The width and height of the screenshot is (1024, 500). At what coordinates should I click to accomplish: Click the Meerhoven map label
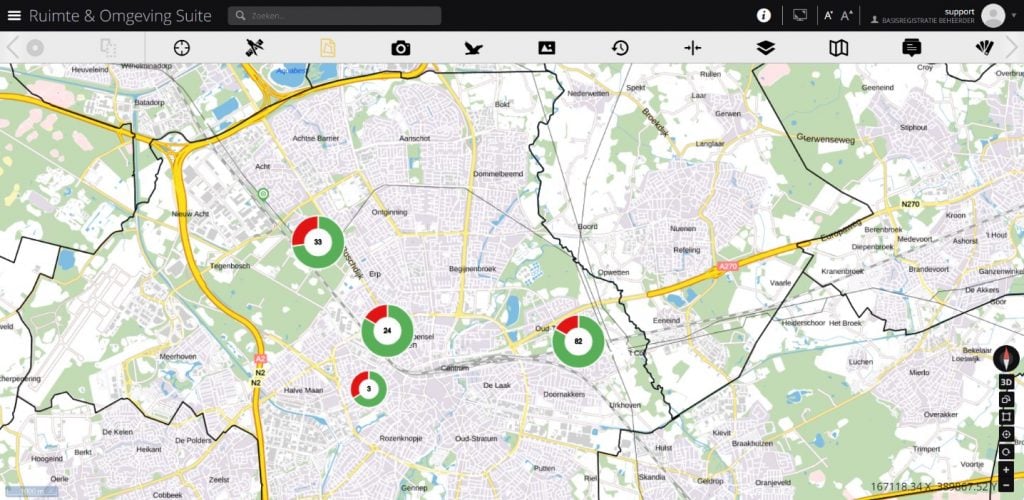(178, 356)
